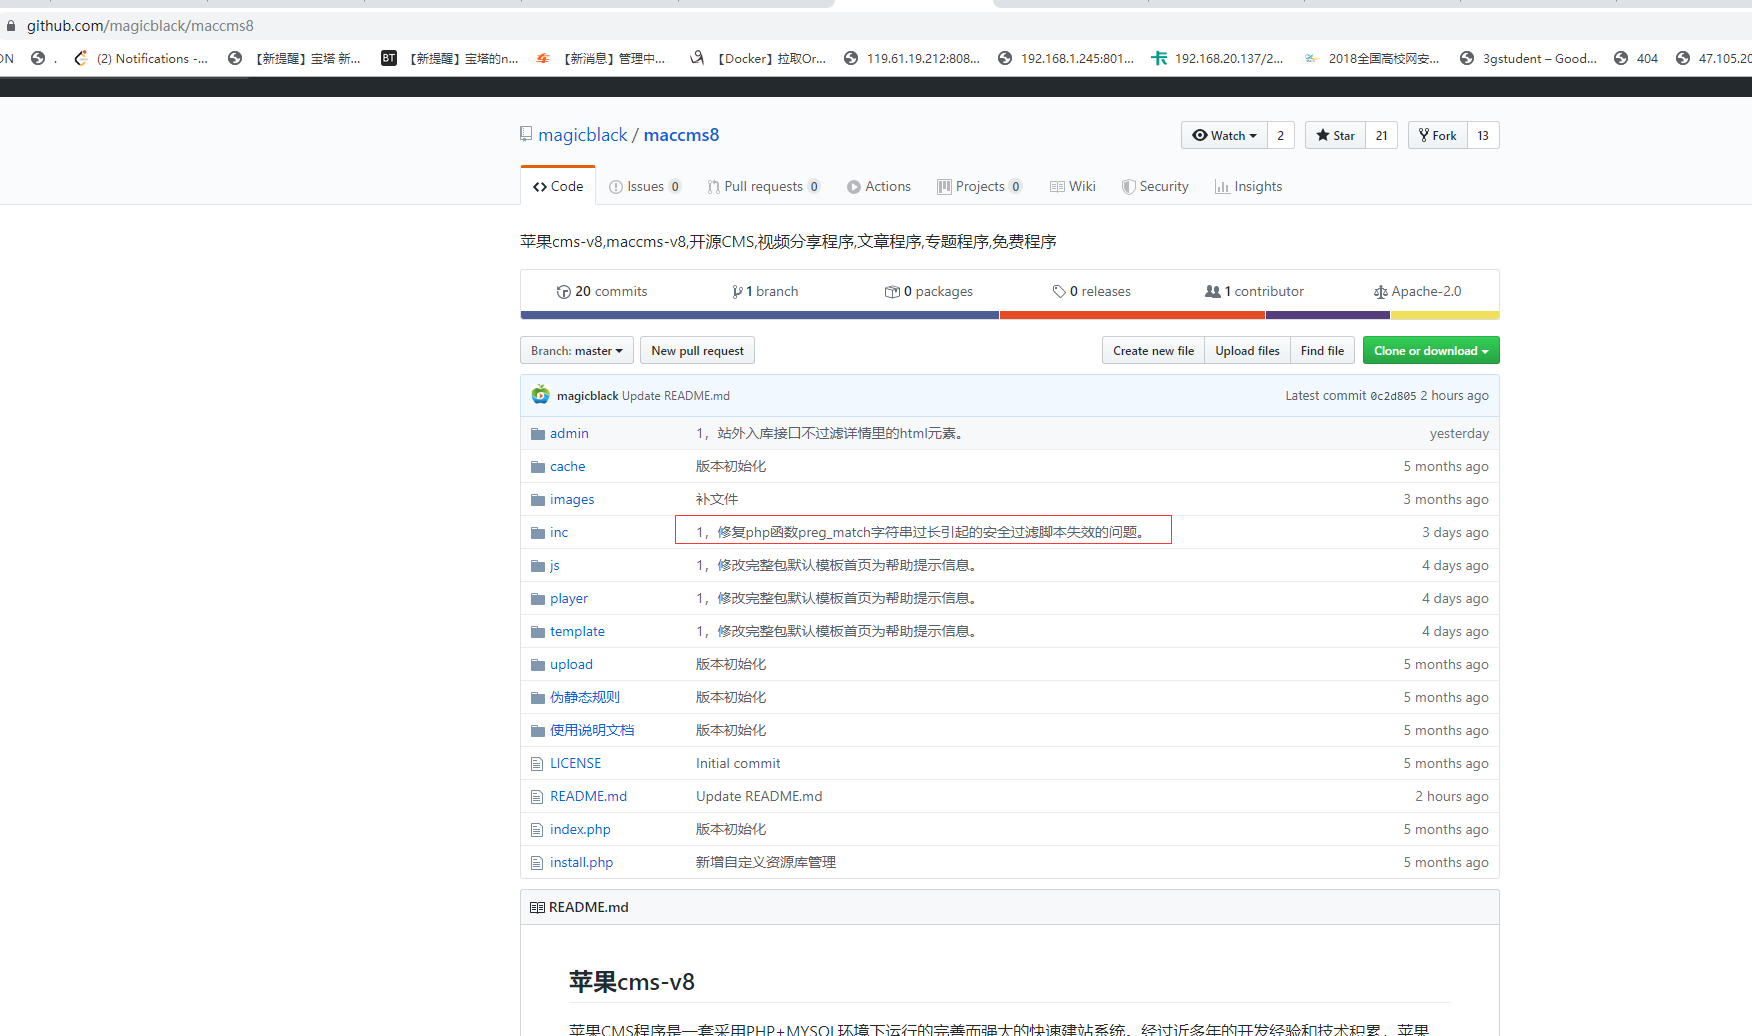The width and height of the screenshot is (1752, 1036).
Task: Click the folder icon beside js
Action: pyautogui.click(x=538, y=566)
